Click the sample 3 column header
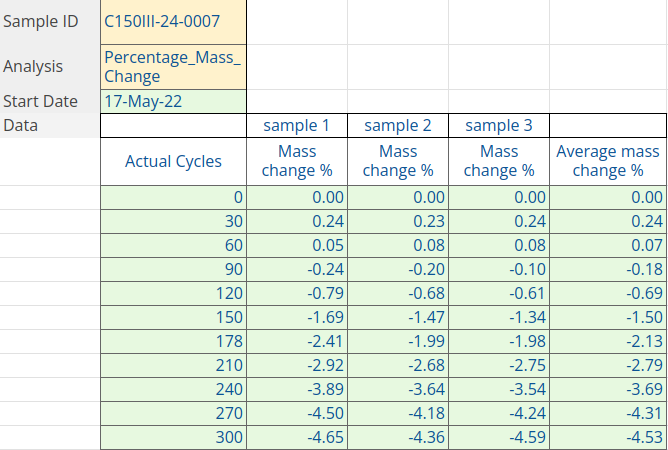 click(498, 125)
